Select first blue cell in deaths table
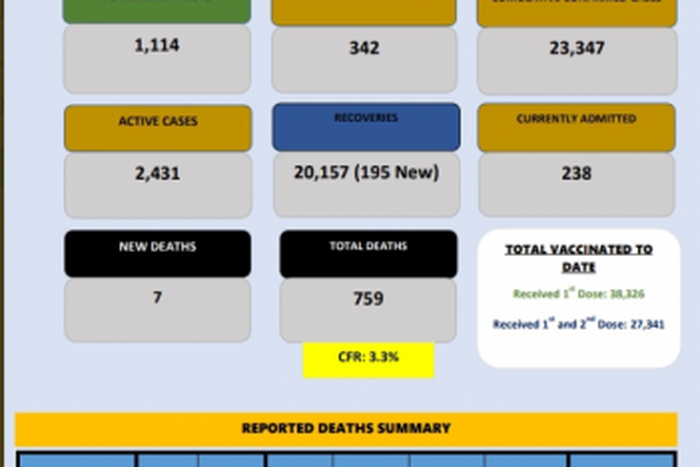The height and width of the screenshot is (467, 700). pyautogui.click(x=77, y=460)
